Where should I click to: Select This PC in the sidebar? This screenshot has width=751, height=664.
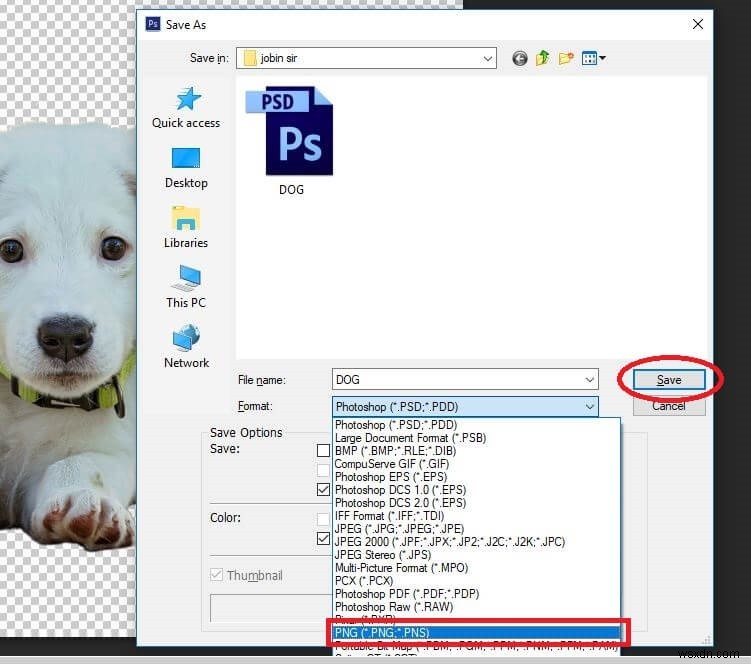point(186,287)
